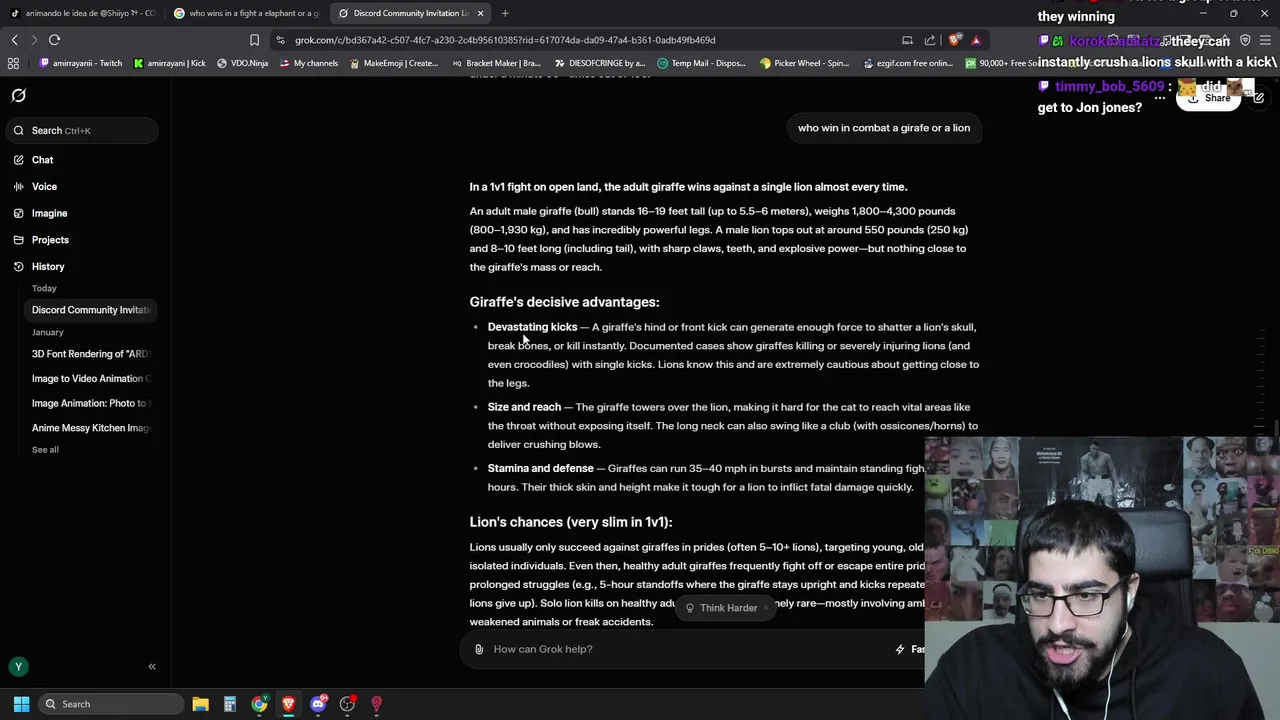Open the Windows Start menu
The width and height of the screenshot is (1280, 720).
tap(21, 704)
